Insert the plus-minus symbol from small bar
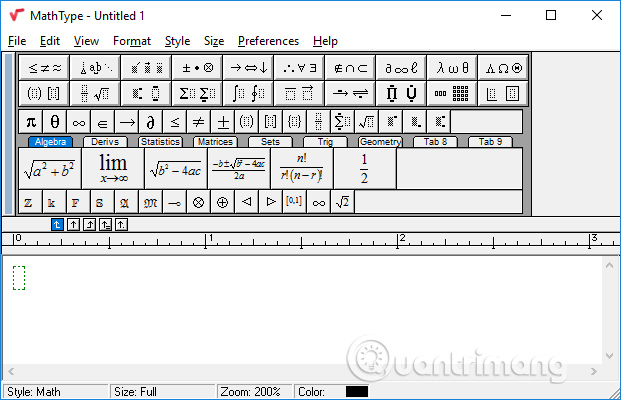 (x=223, y=122)
